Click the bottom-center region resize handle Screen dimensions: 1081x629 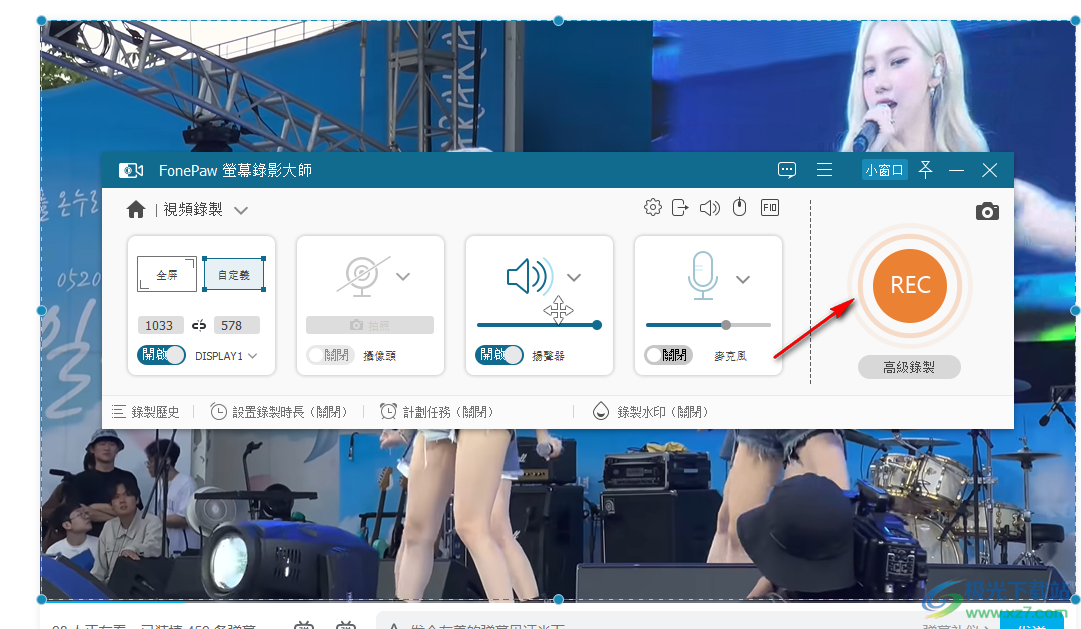click(x=558, y=599)
